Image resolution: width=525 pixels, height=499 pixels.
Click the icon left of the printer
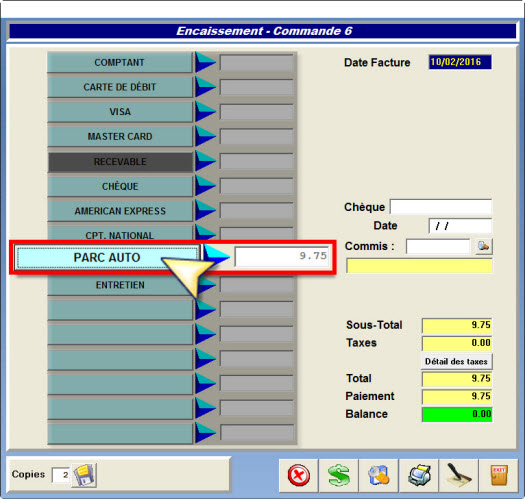pyautogui.click(x=379, y=475)
